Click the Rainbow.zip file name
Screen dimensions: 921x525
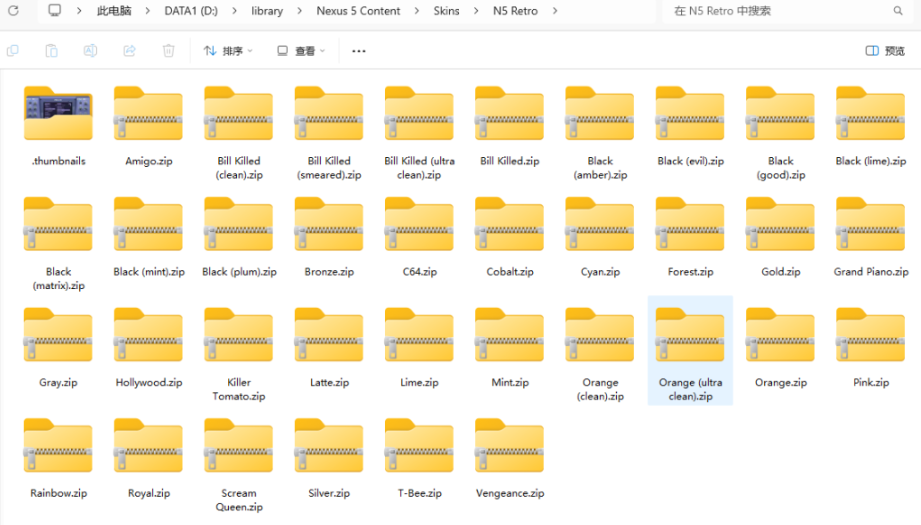point(58,493)
